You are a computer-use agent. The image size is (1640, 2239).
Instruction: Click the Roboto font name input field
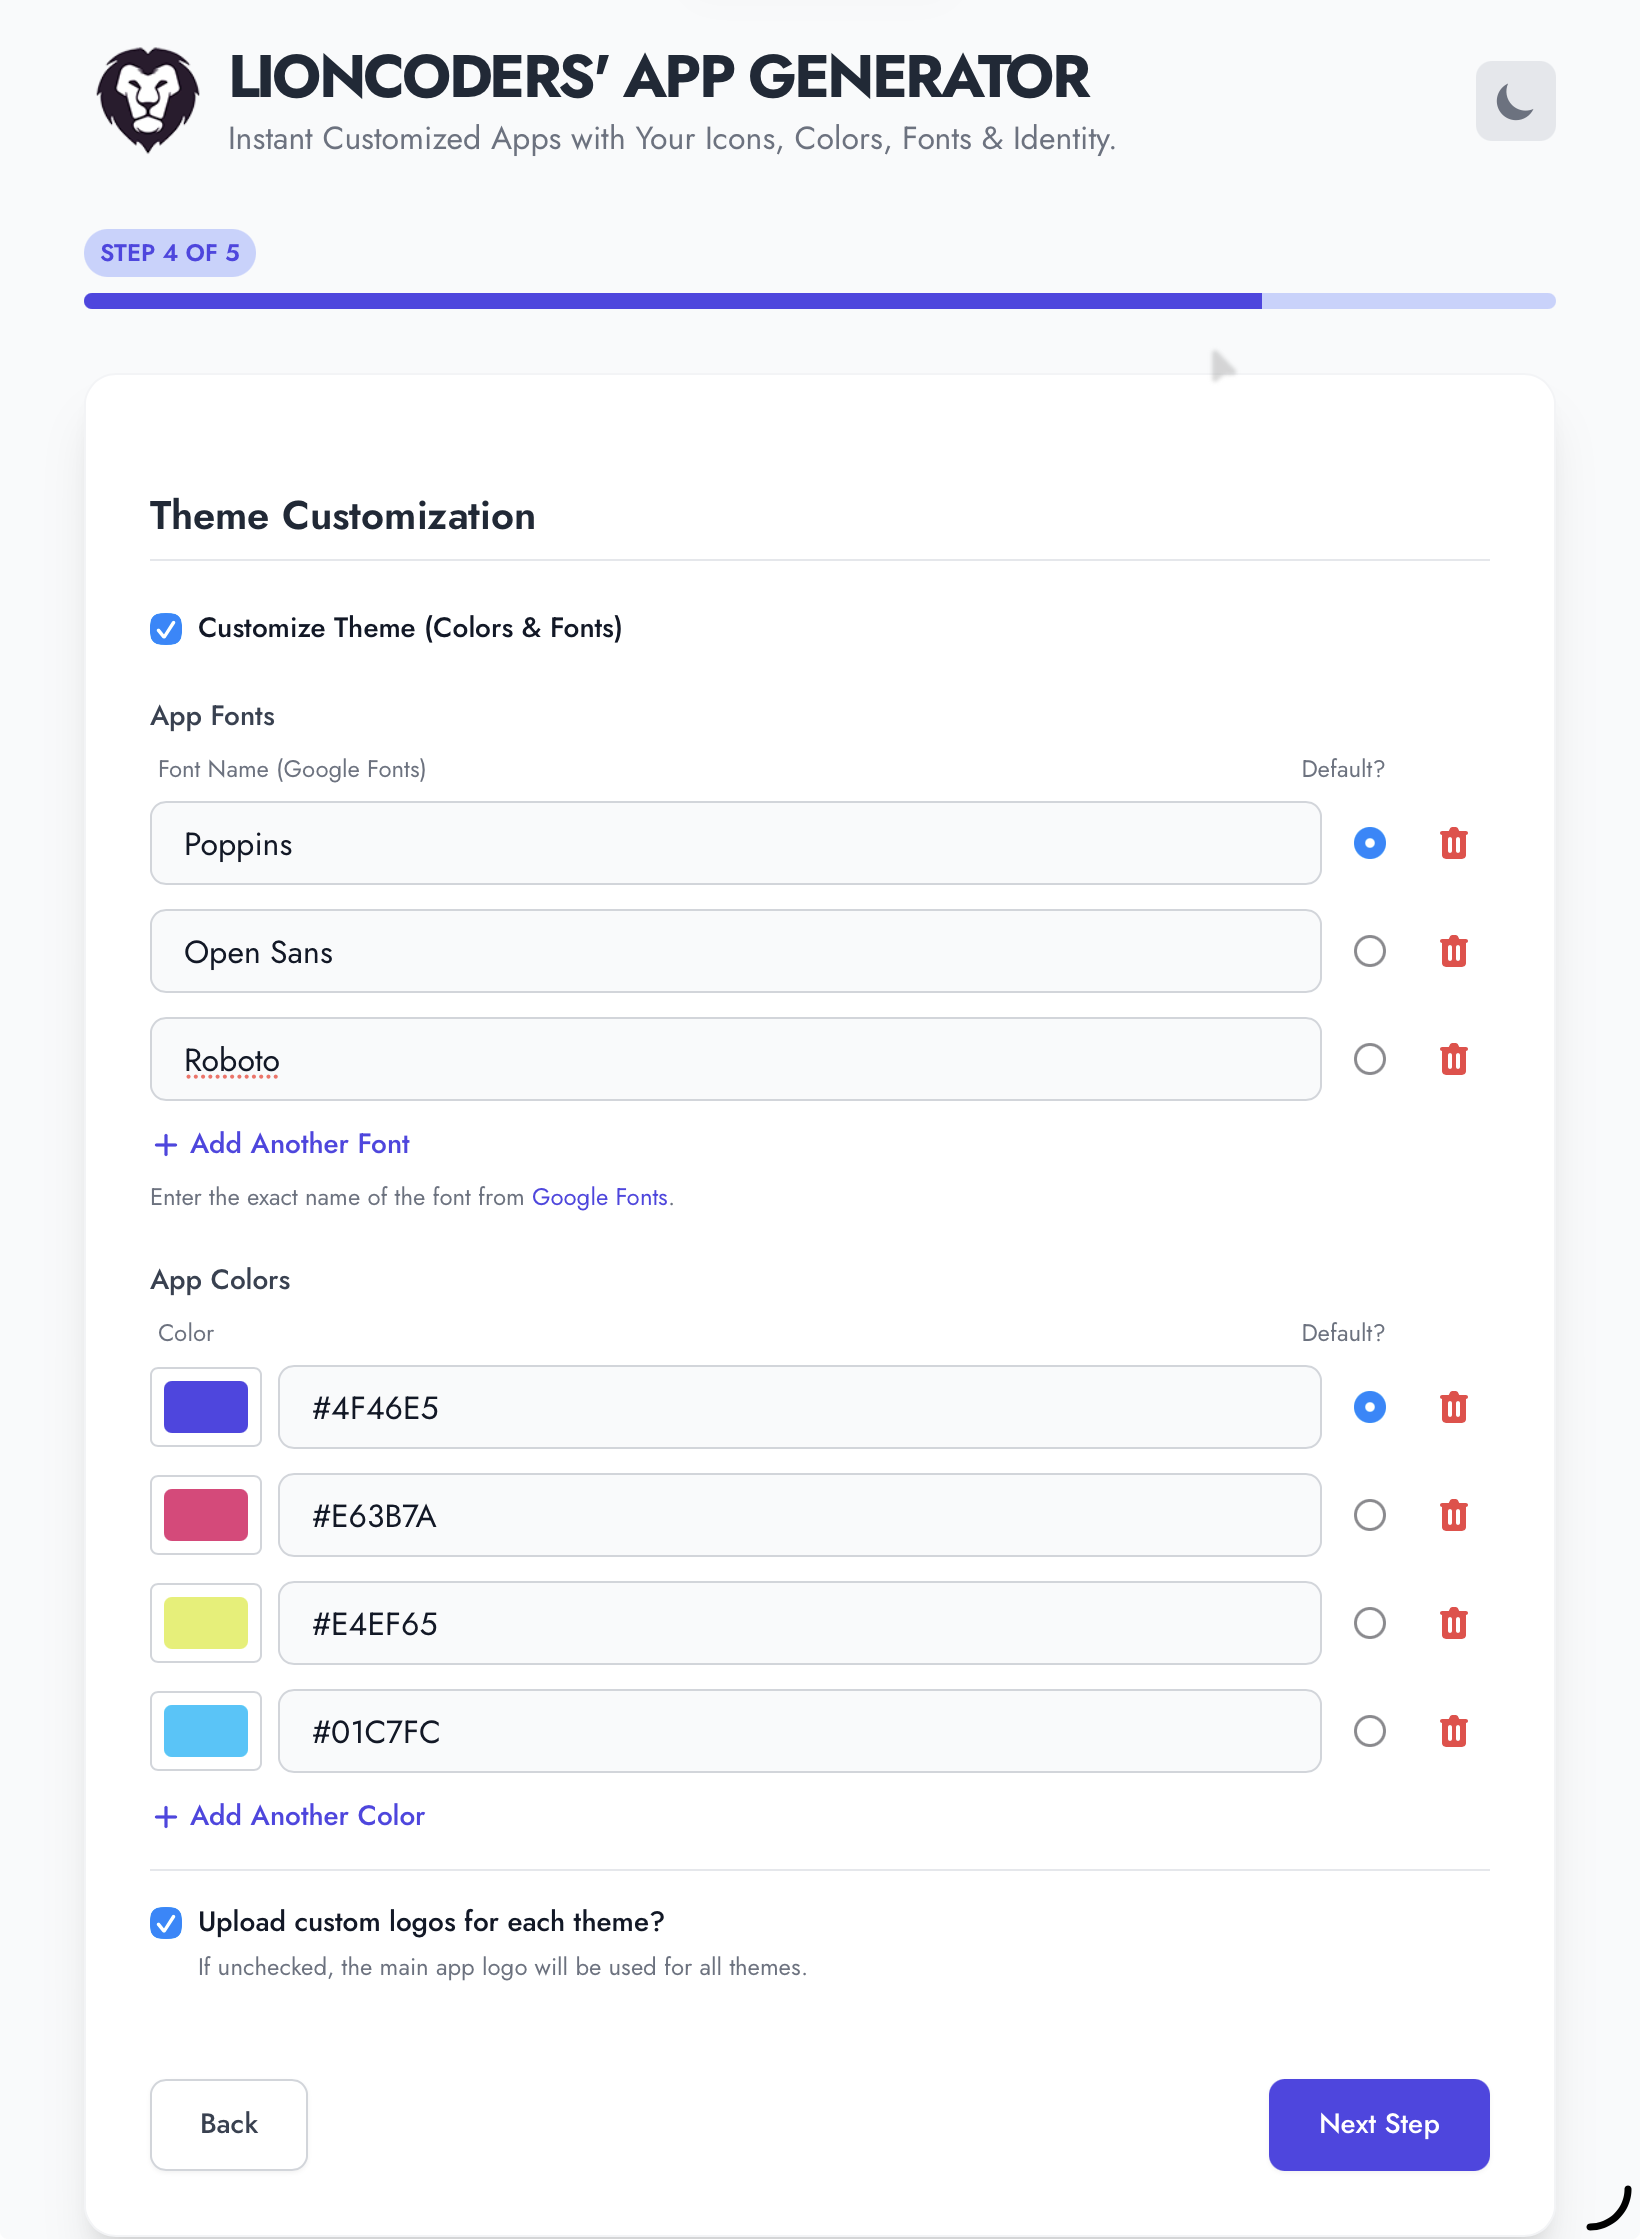click(x=735, y=1059)
